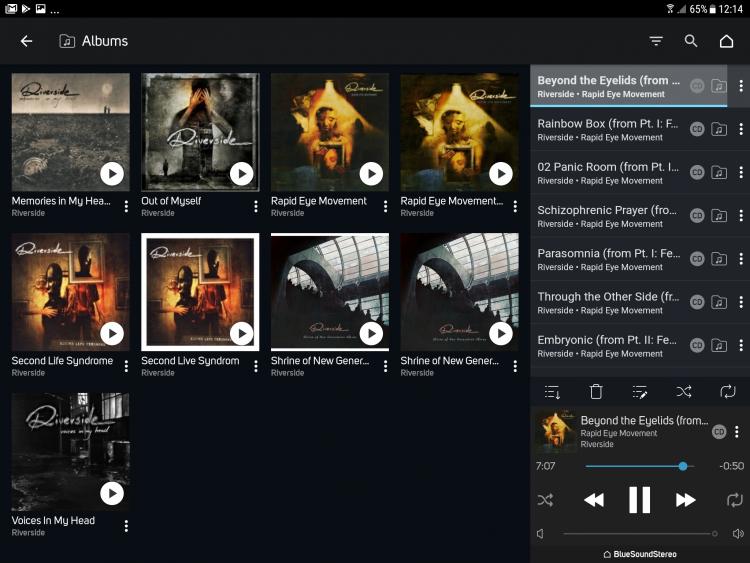Click CD quality badge in now playing
Image resolution: width=750 pixels, height=563 pixels.
click(x=719, y=431)
